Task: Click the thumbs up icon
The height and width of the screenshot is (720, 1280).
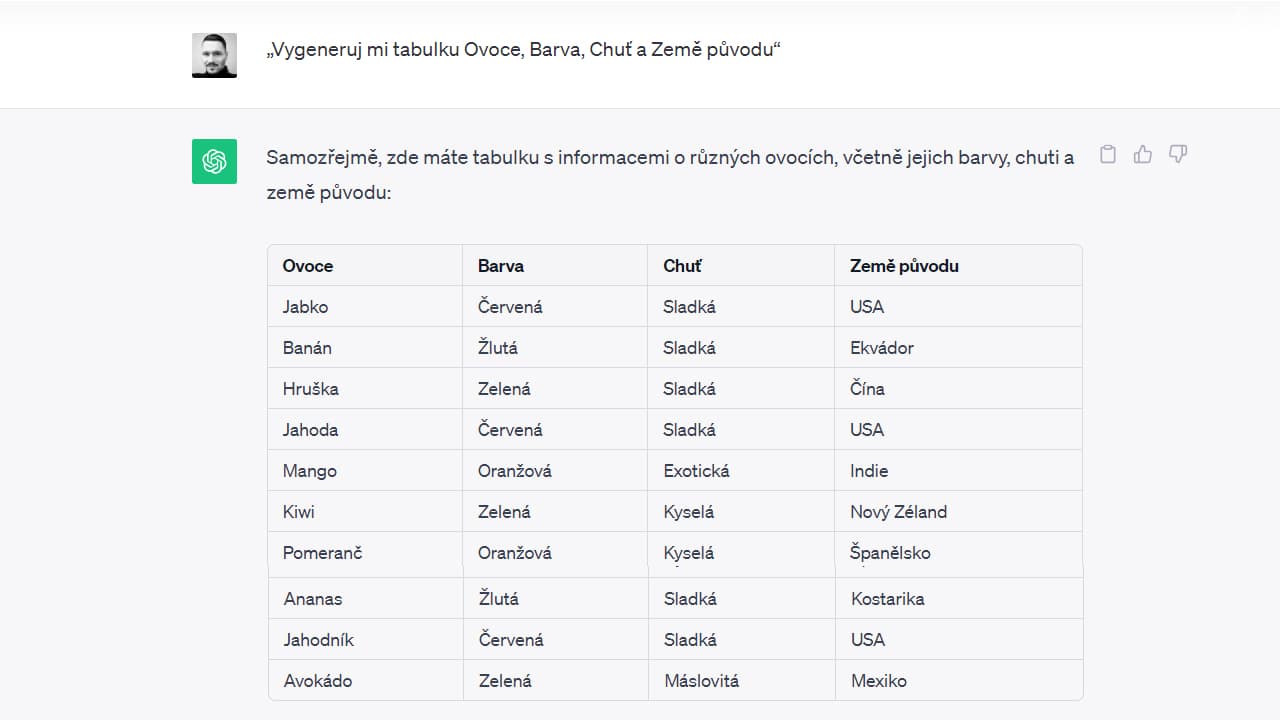Action: (1143, 154)
